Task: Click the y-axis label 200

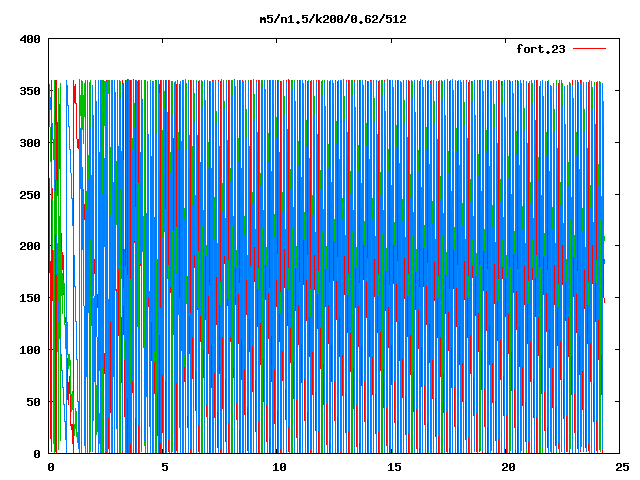Action: (x=30, y=246)
